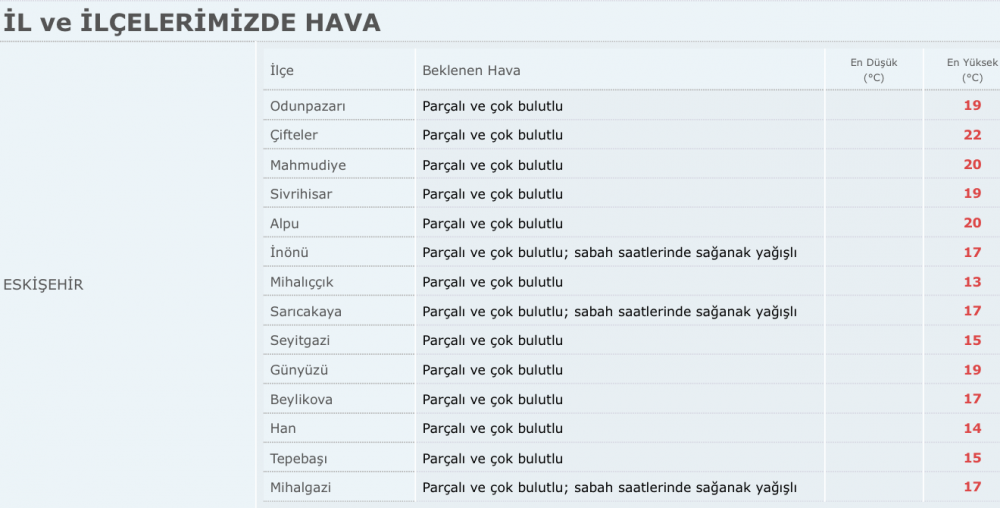Click the Han district name
The height and width of the screenshot is (508, 1000).
point(283,428)
